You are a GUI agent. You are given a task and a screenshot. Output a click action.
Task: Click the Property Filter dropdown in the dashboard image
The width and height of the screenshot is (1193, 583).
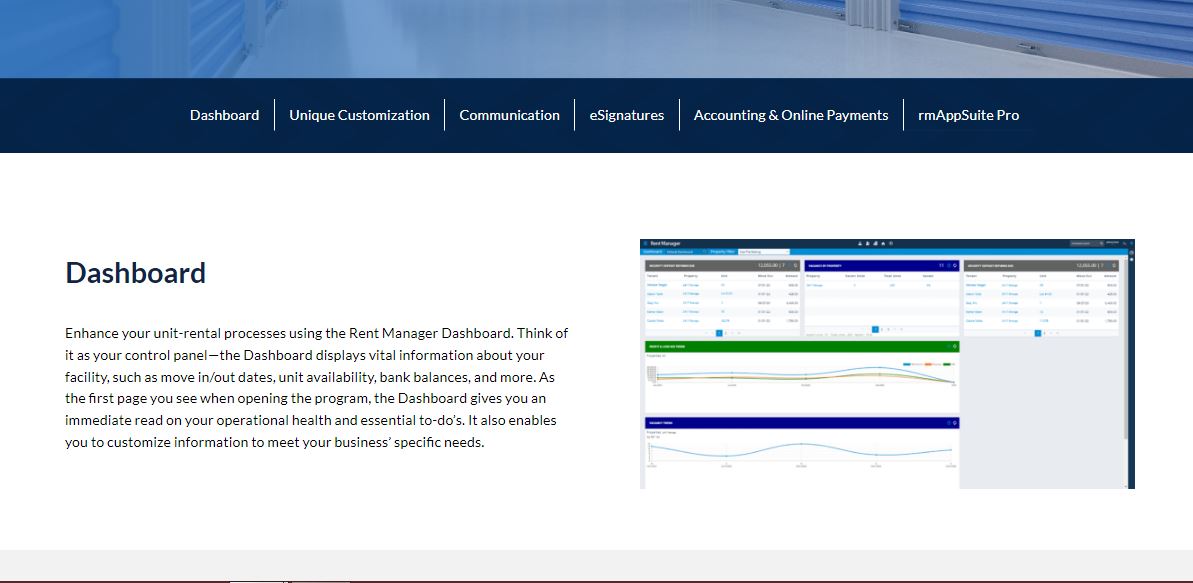point(764,251)
